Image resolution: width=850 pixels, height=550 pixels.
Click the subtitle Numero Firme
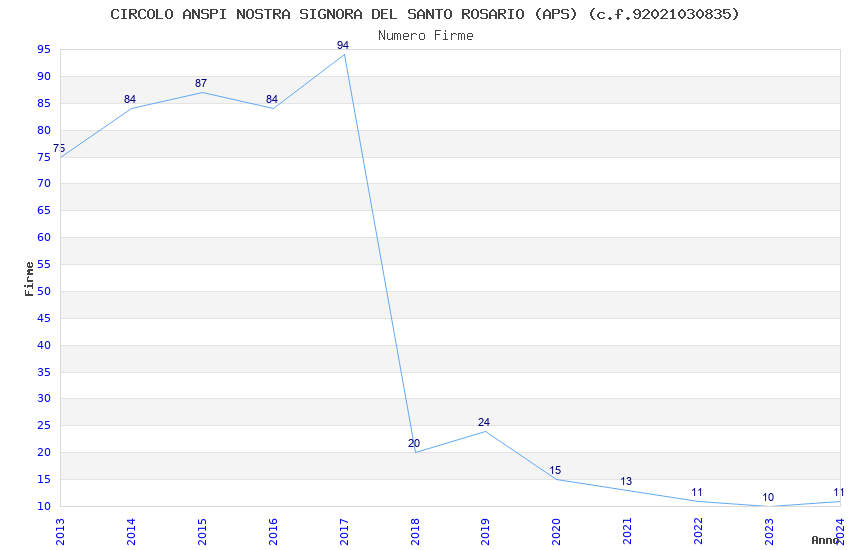coord(426,36)
